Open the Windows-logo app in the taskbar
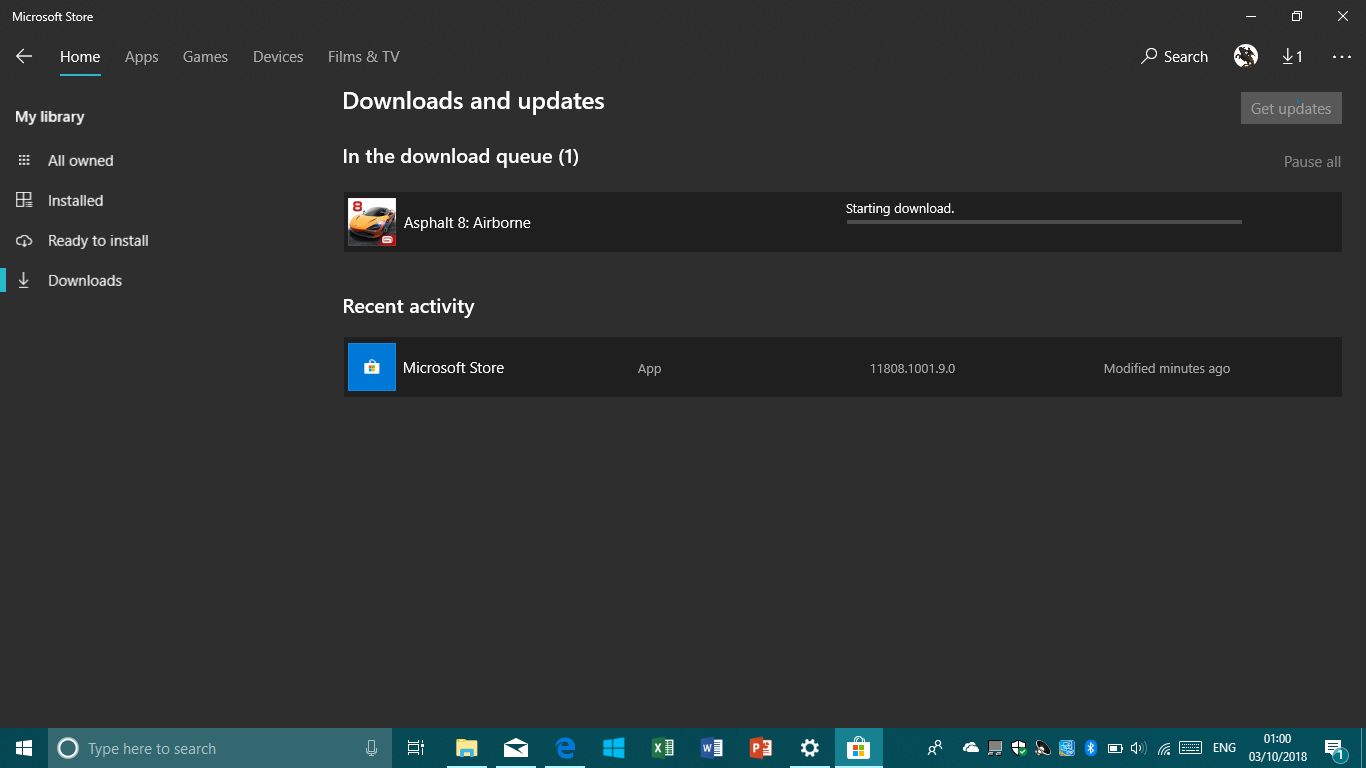Viewport: 1366px width, 768px height. (x=614, y=748)
